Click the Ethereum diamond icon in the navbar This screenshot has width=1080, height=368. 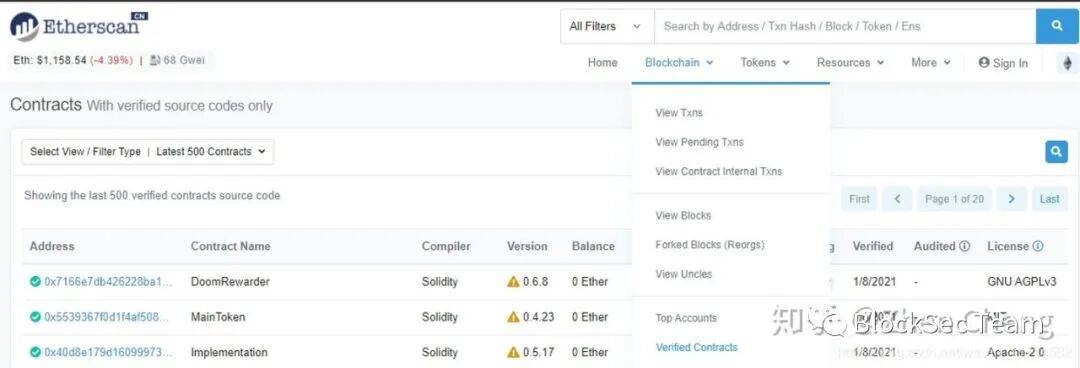(x=1068, y=63)
